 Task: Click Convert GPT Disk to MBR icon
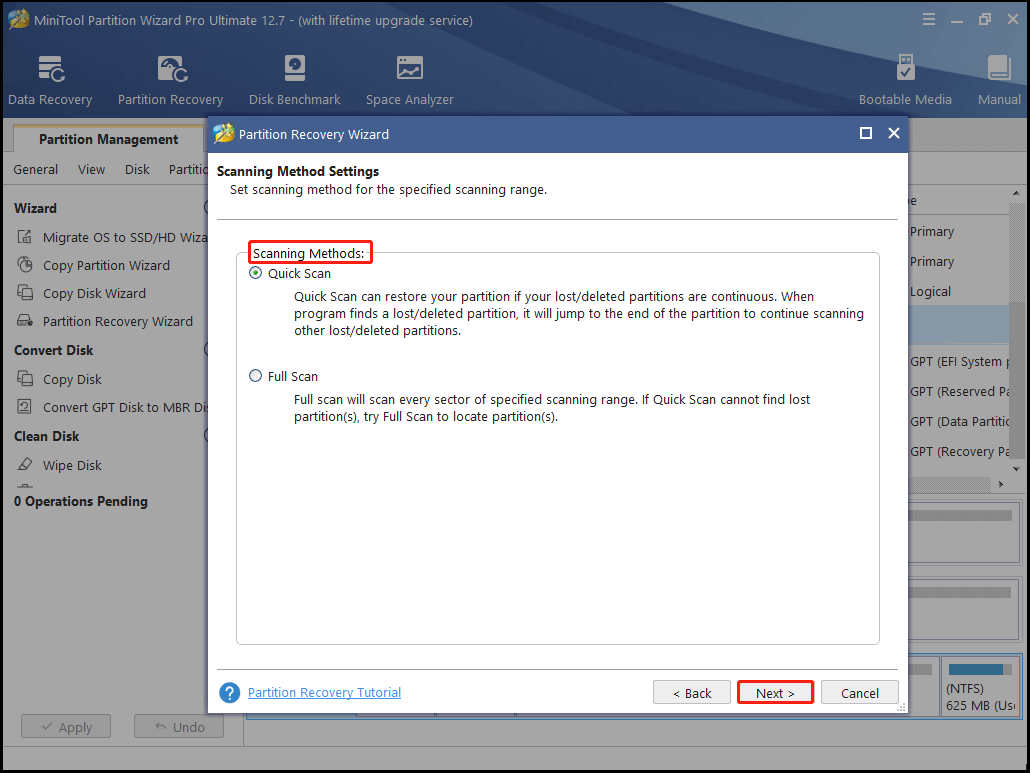tap(25, 407)
